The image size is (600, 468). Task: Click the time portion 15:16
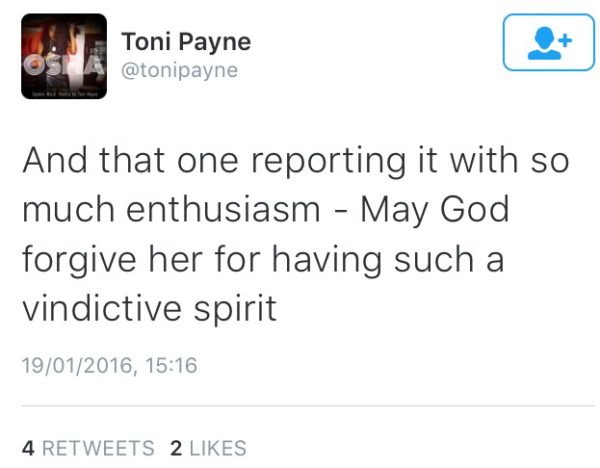pos(171,365)
